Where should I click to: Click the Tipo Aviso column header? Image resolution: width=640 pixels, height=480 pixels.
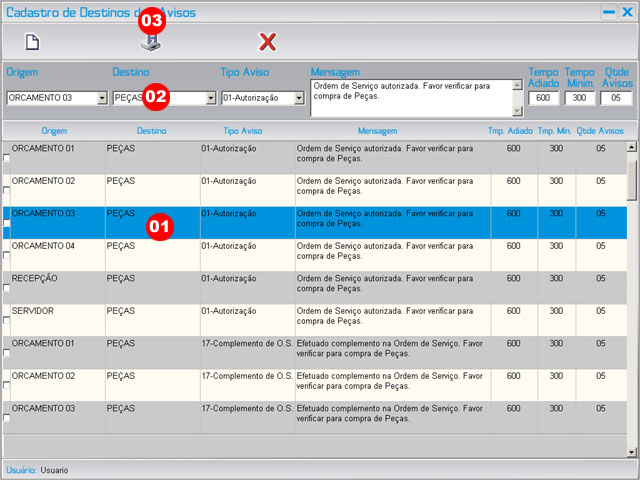(x=245, y=131)
